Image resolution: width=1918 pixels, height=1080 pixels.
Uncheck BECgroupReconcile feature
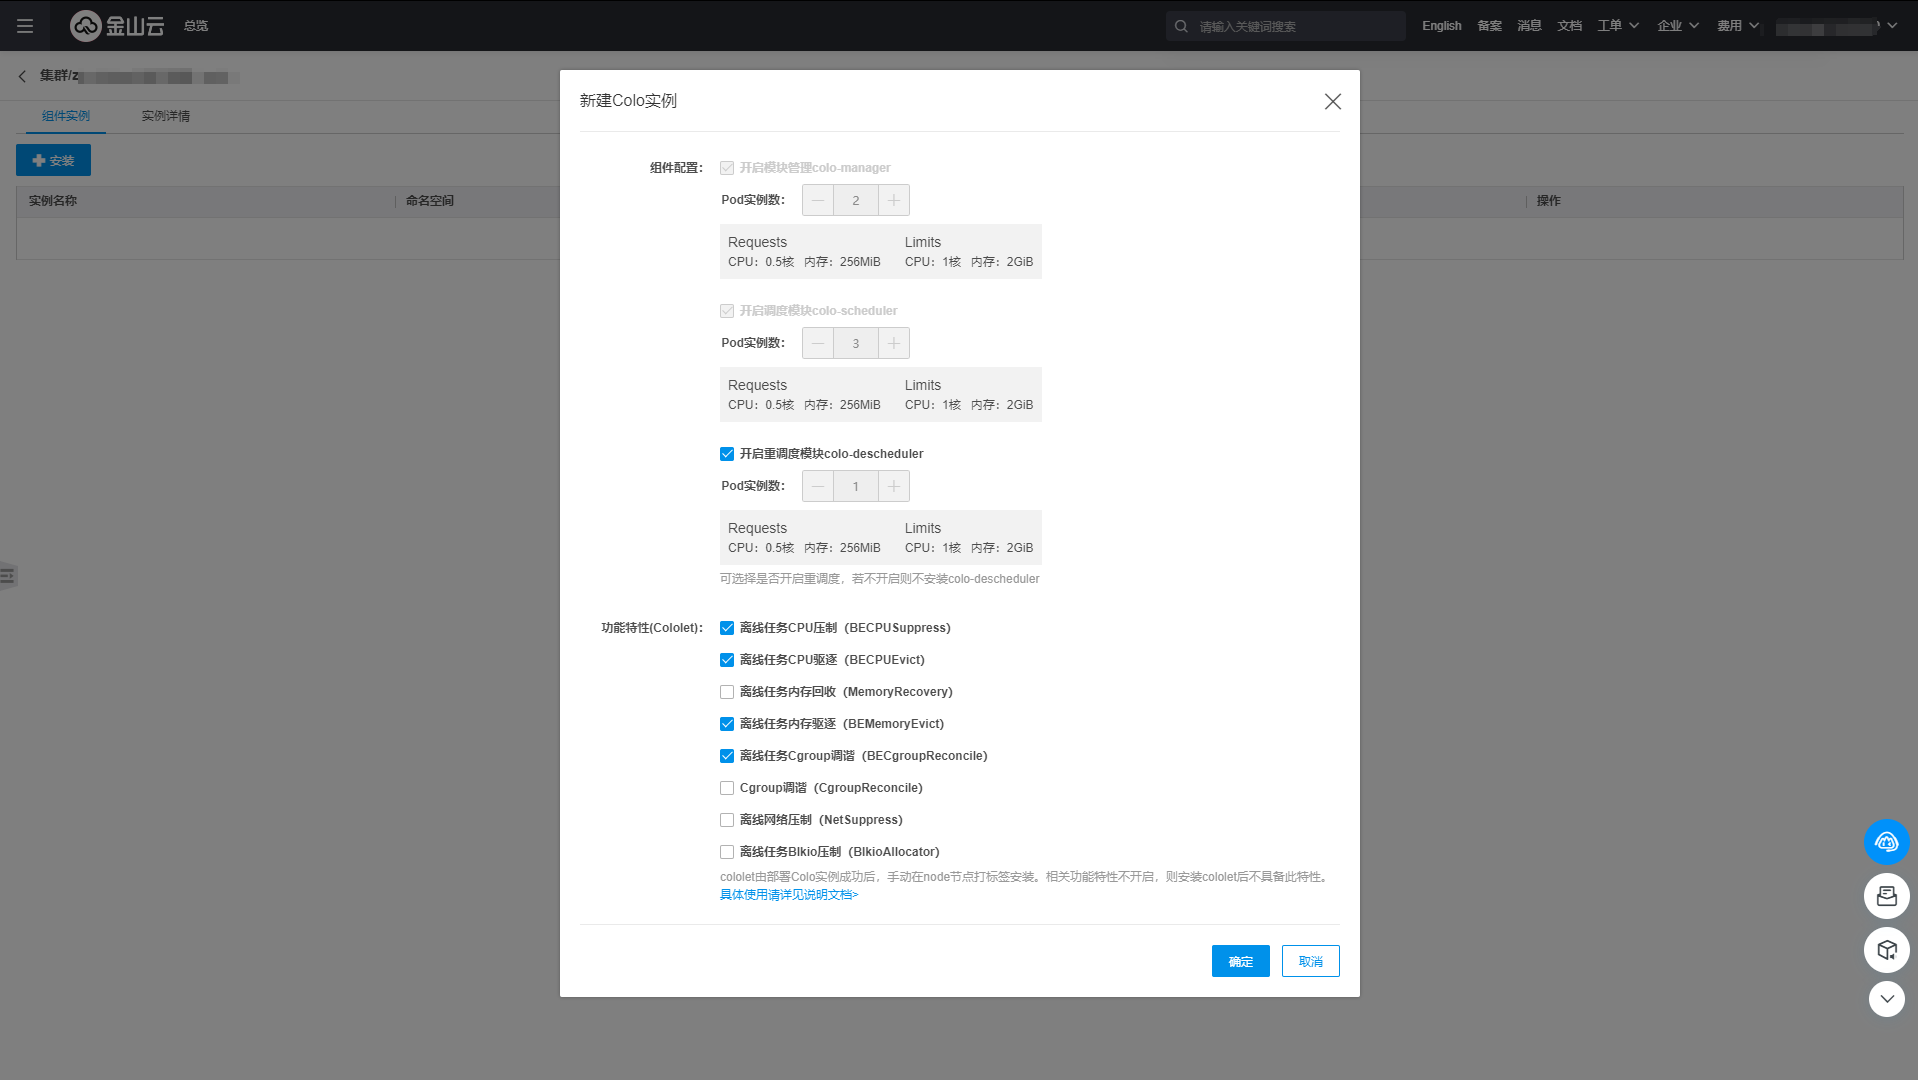[x=727, y=756]
